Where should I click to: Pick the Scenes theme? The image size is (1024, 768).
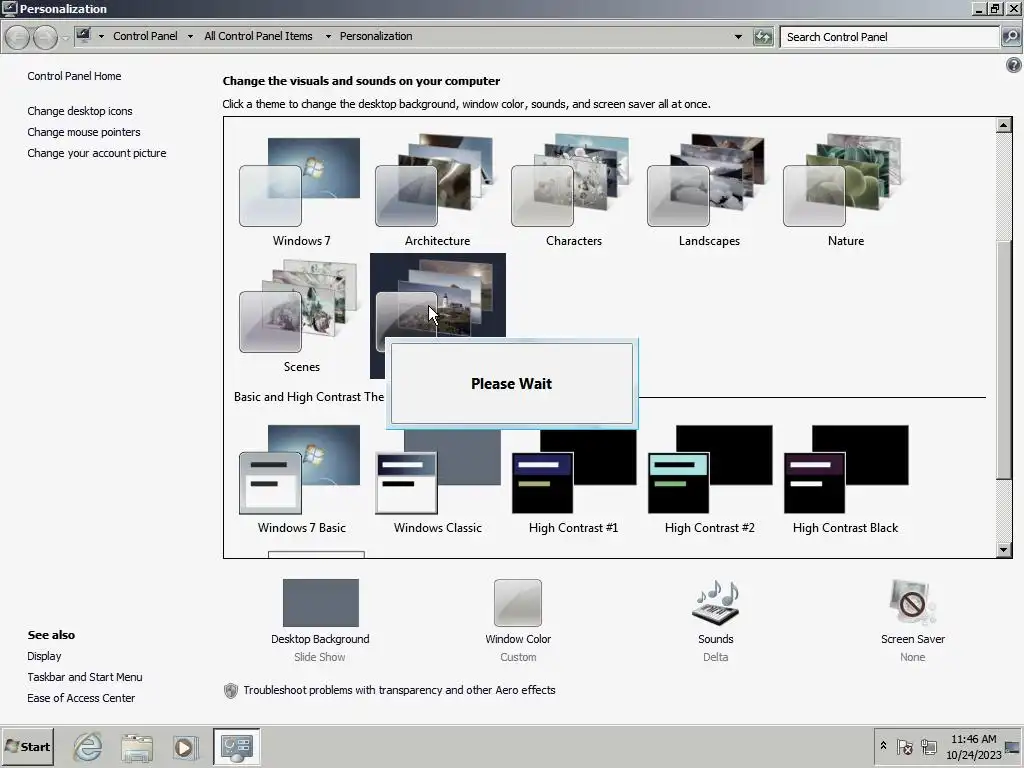point(301,316)
